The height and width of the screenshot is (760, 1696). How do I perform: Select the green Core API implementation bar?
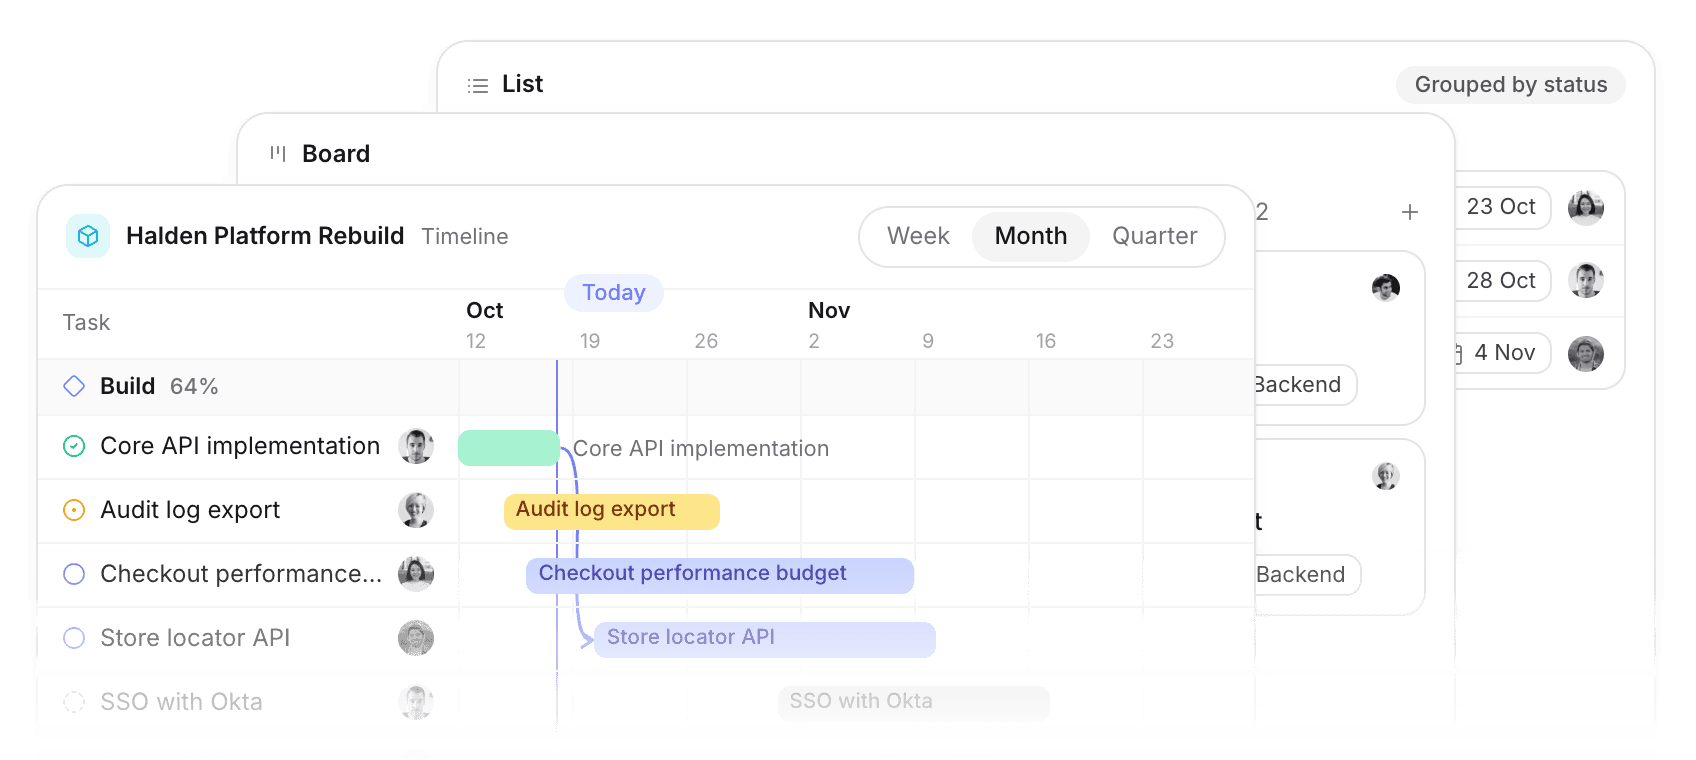click(x=509, y=448)
